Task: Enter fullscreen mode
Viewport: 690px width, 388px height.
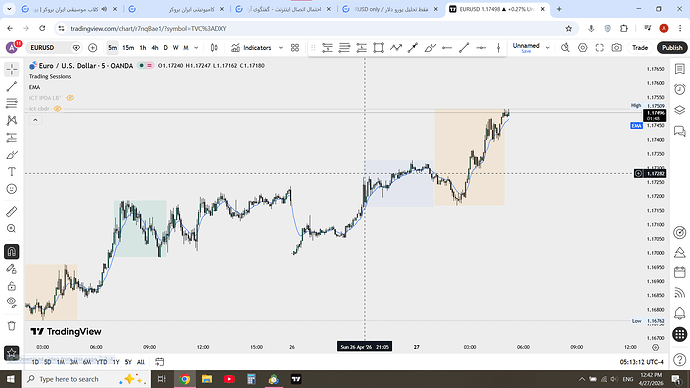Action: (599, 48)
